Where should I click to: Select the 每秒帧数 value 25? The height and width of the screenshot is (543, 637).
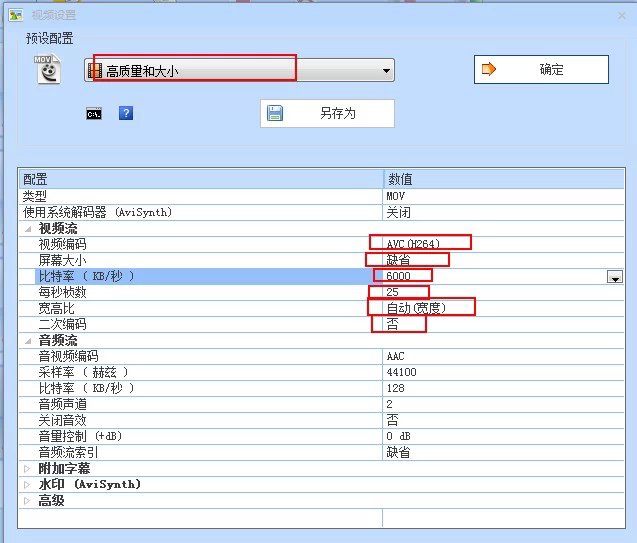coord(393,292)
